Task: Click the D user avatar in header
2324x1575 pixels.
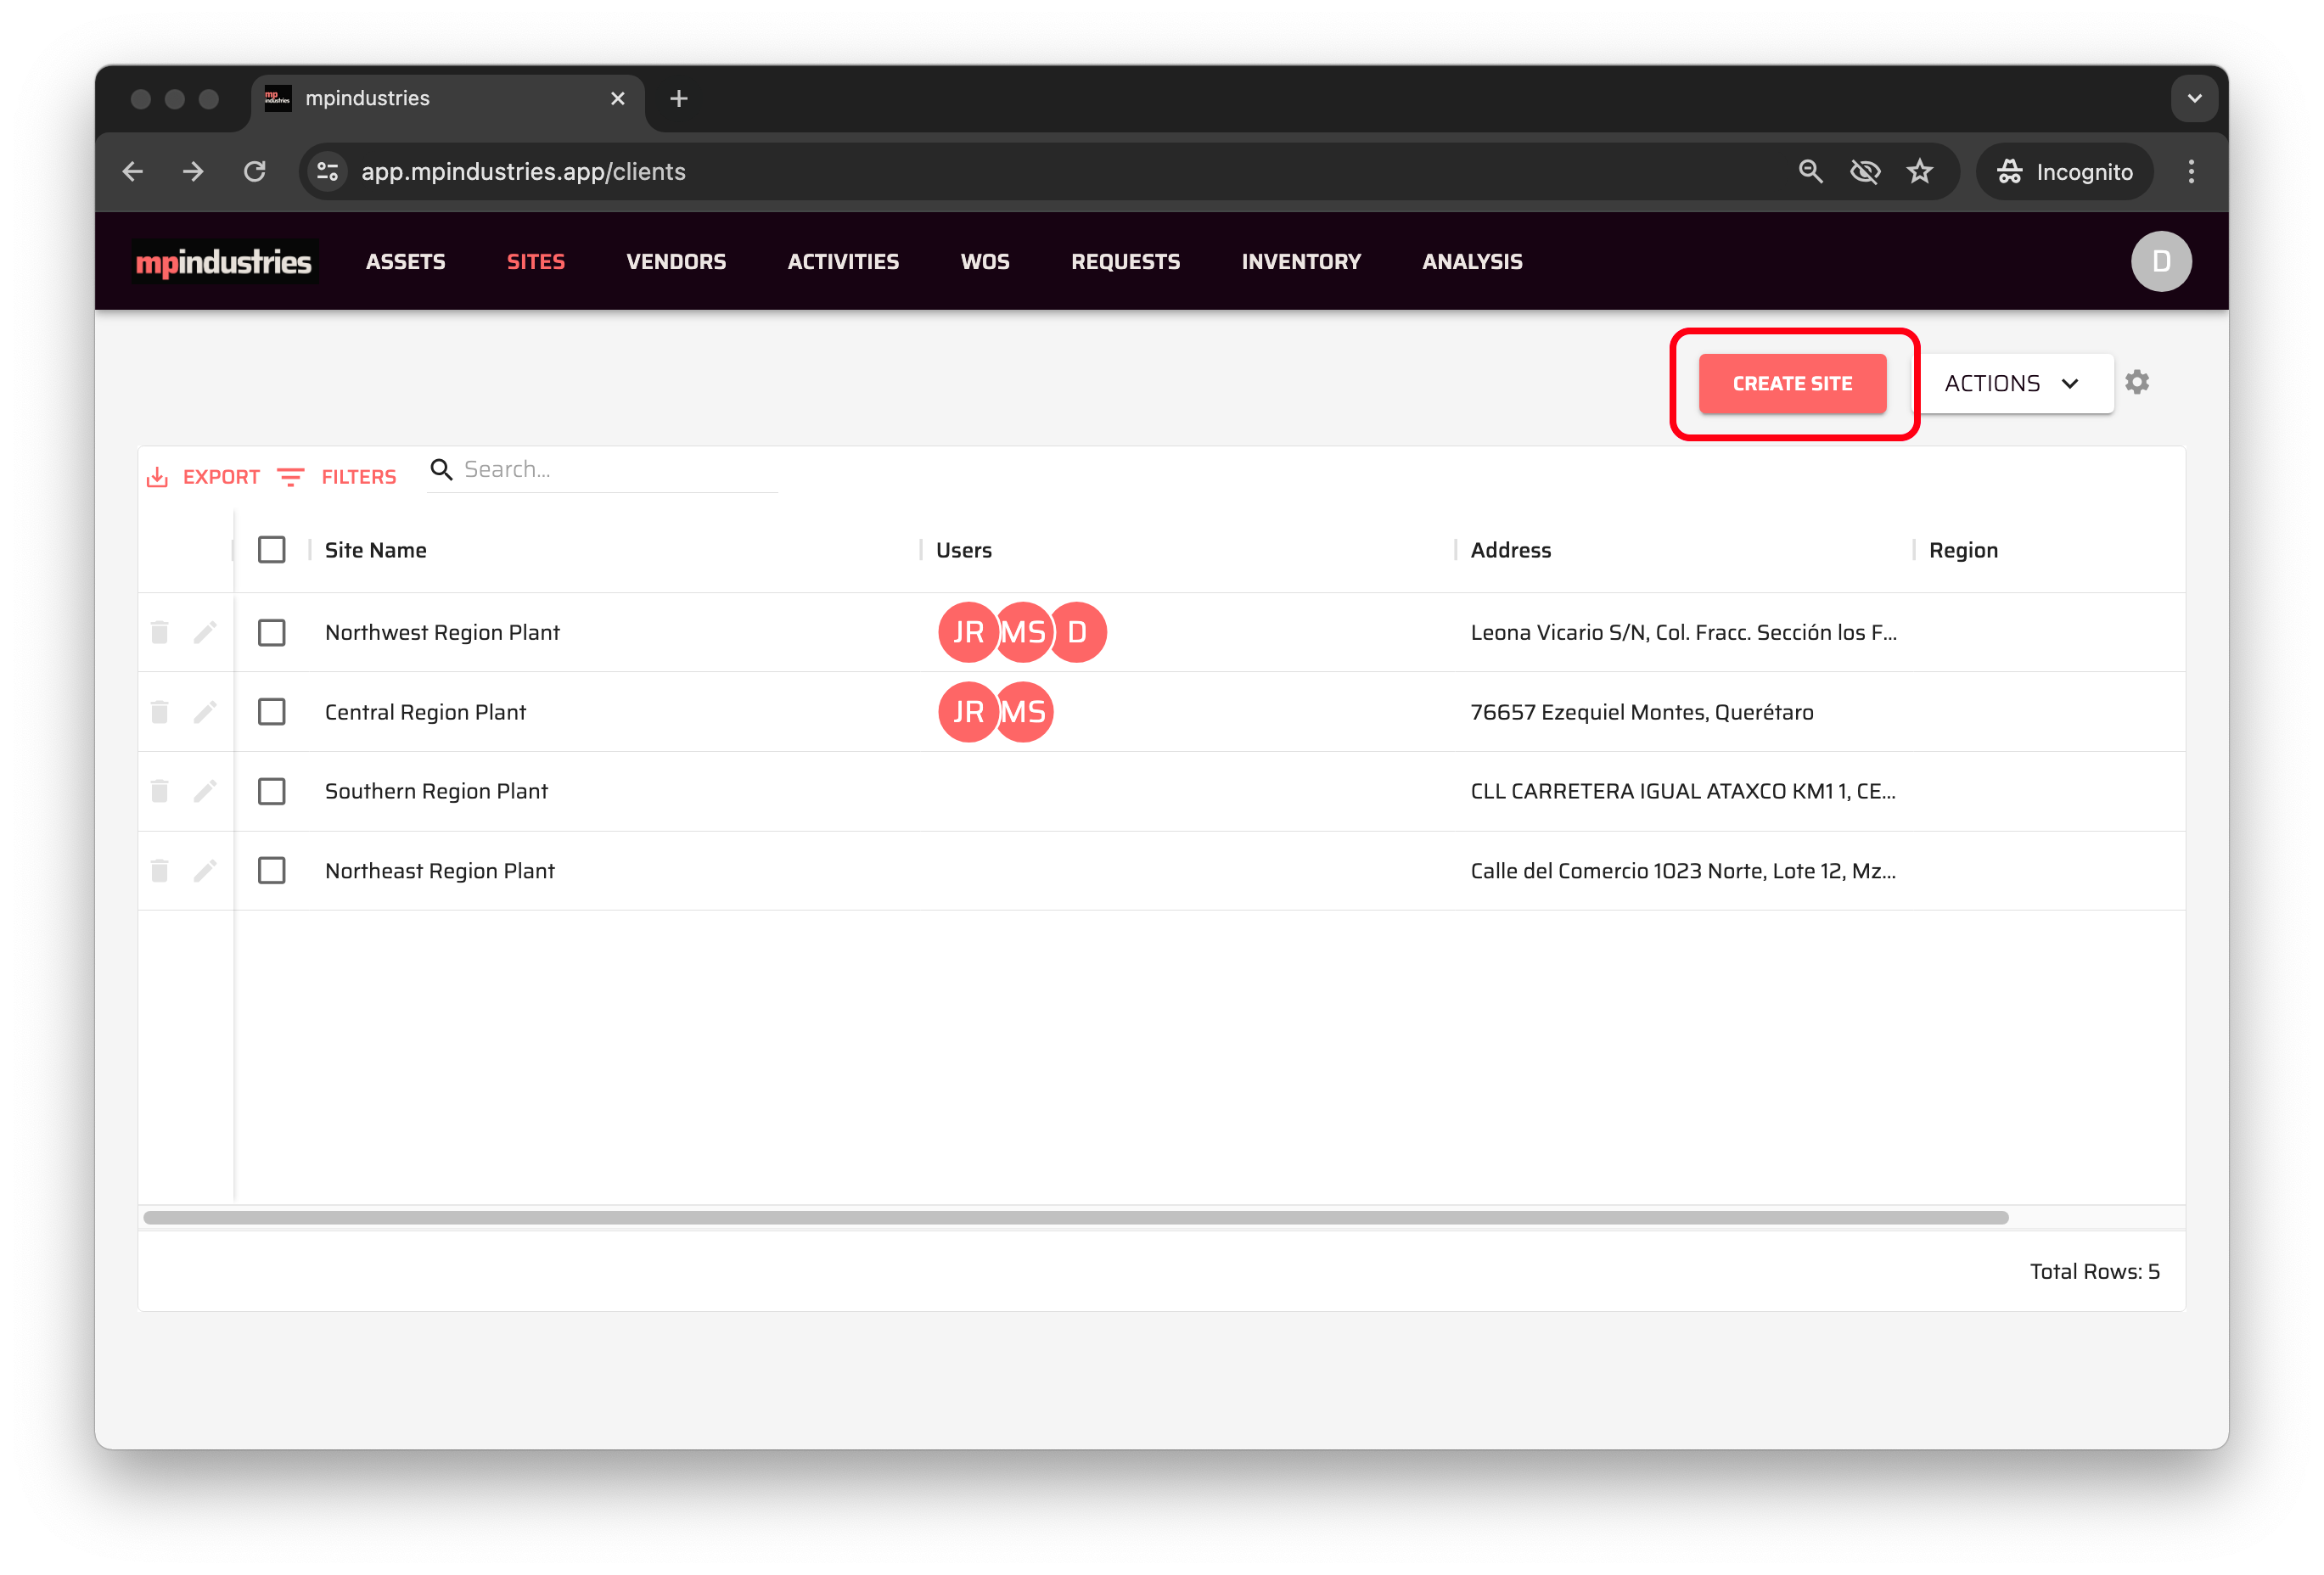Action: 2160,261
